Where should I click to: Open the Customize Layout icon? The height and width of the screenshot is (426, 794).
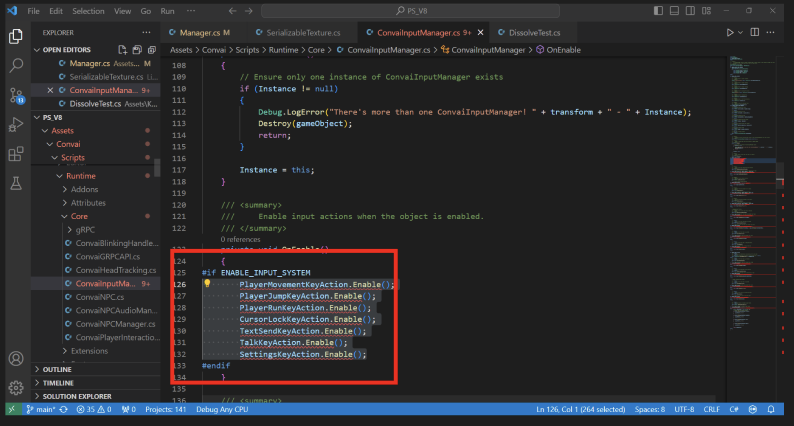(706, 11)
